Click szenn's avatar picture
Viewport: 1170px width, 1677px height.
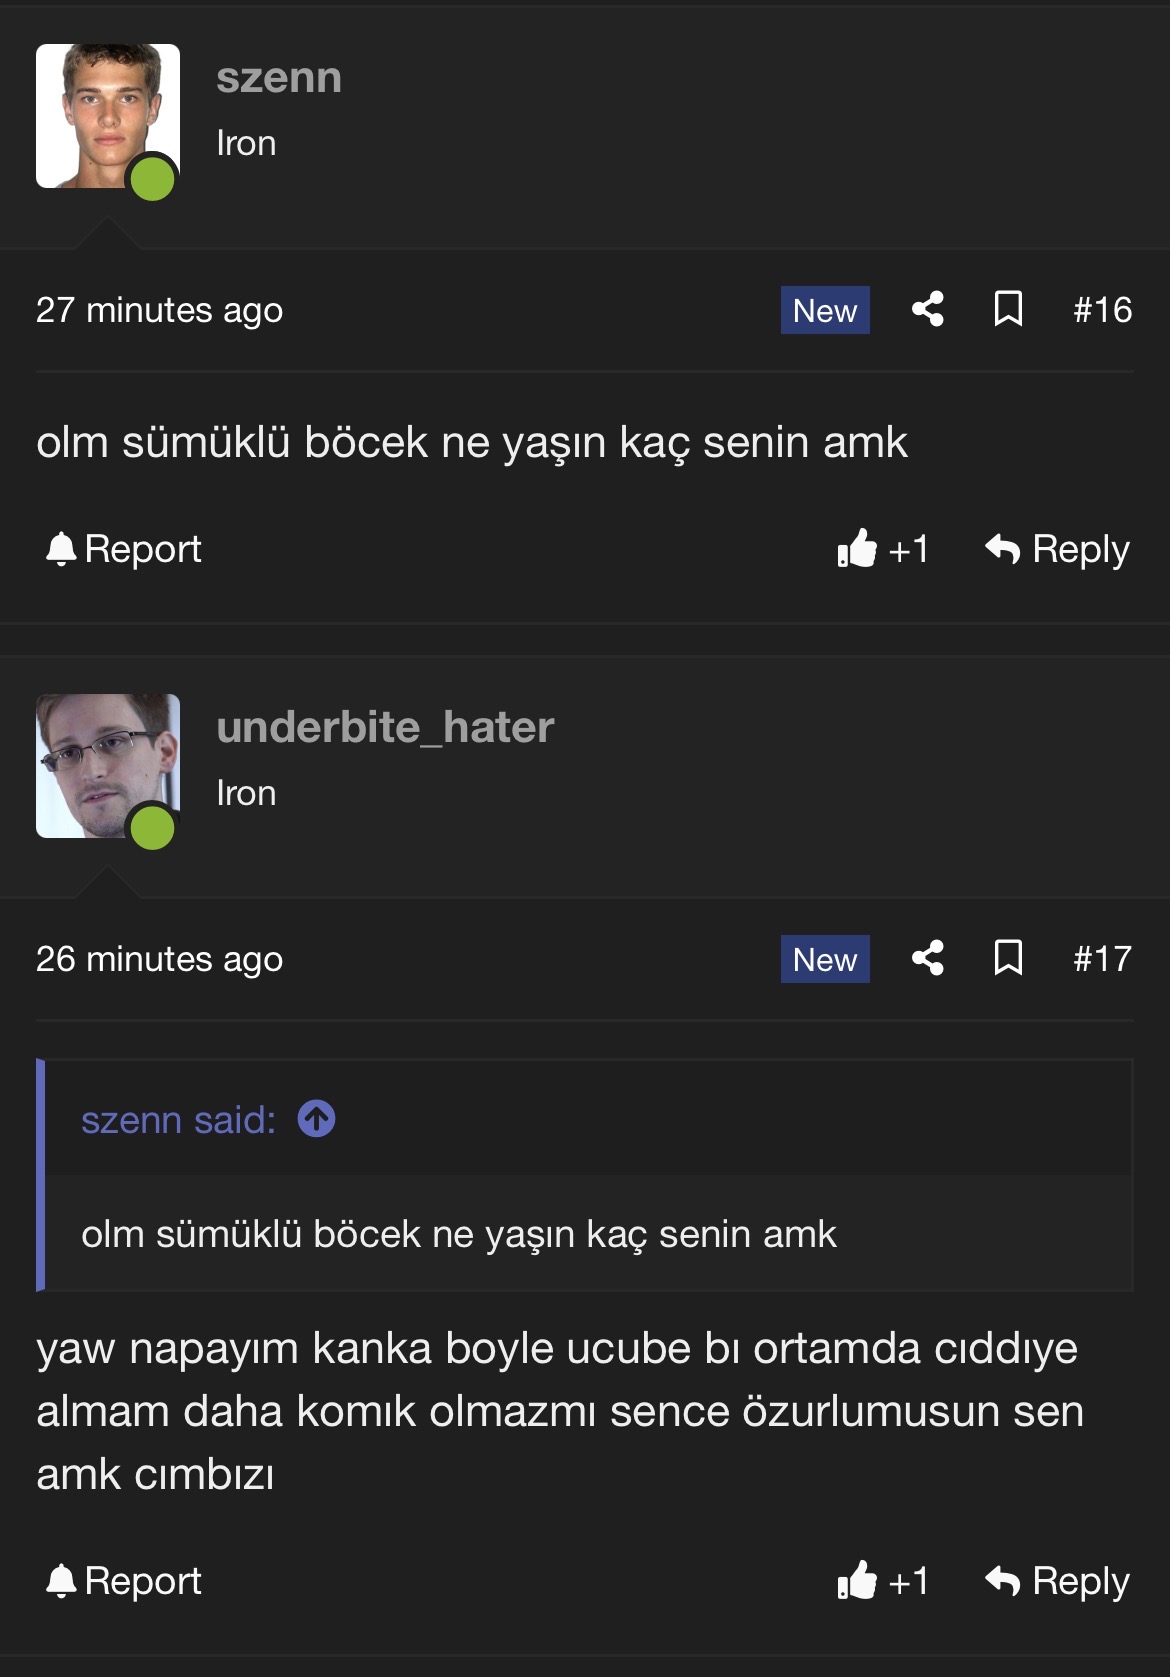(x=108, y=116)
